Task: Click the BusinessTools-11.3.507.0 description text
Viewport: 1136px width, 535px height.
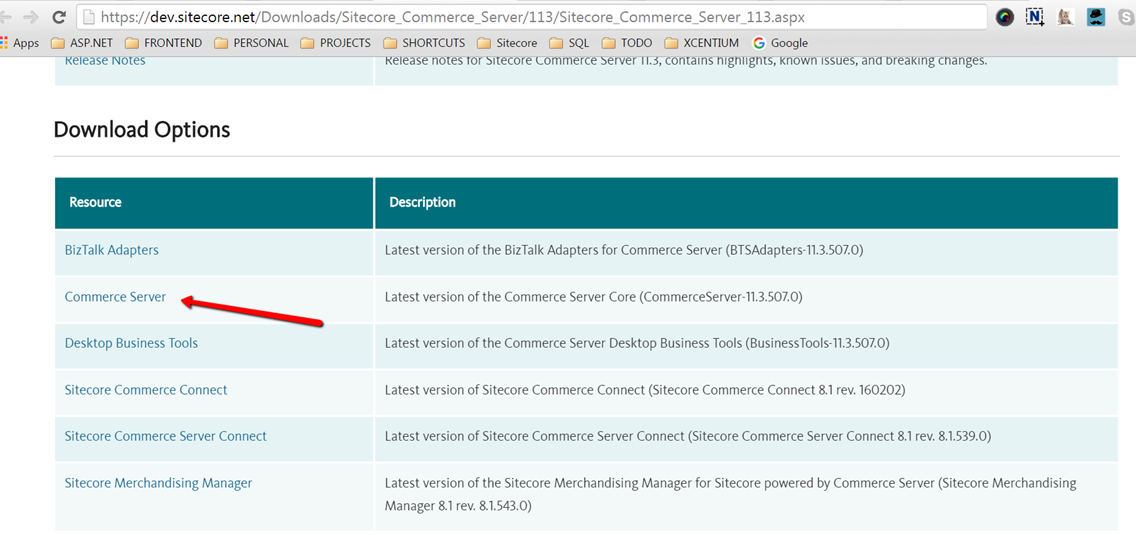Action: click(637, 343)
